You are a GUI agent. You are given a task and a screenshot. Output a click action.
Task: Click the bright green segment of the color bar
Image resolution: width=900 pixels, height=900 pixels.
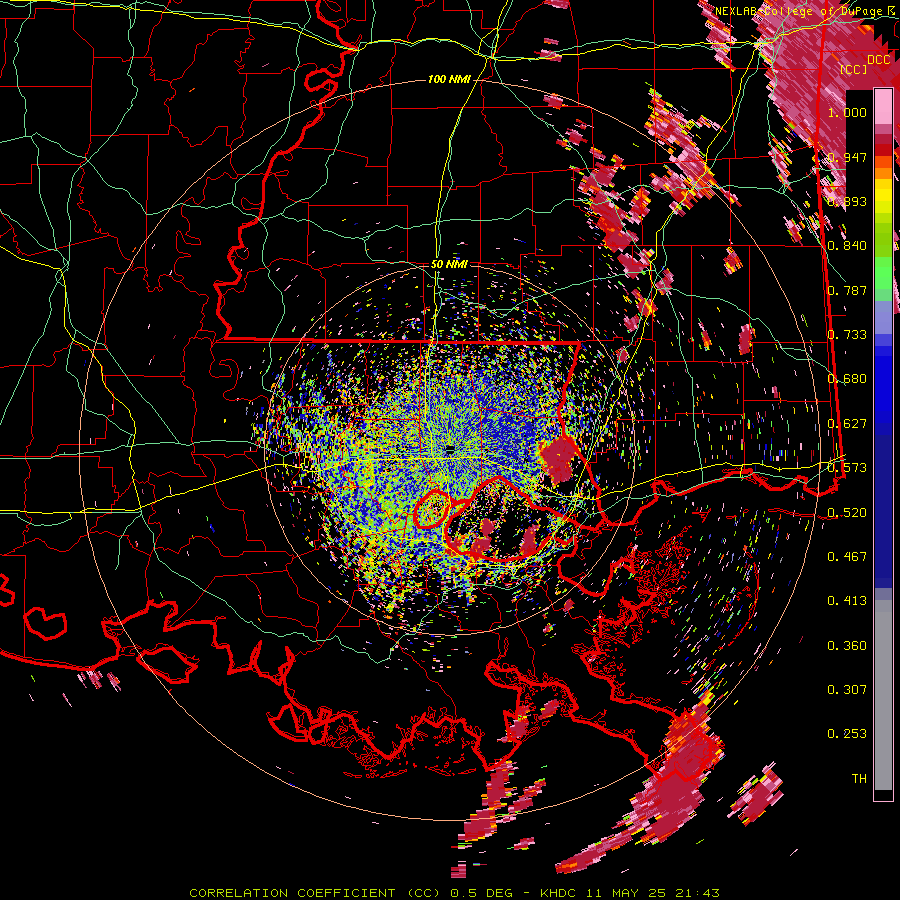point(883,273)
